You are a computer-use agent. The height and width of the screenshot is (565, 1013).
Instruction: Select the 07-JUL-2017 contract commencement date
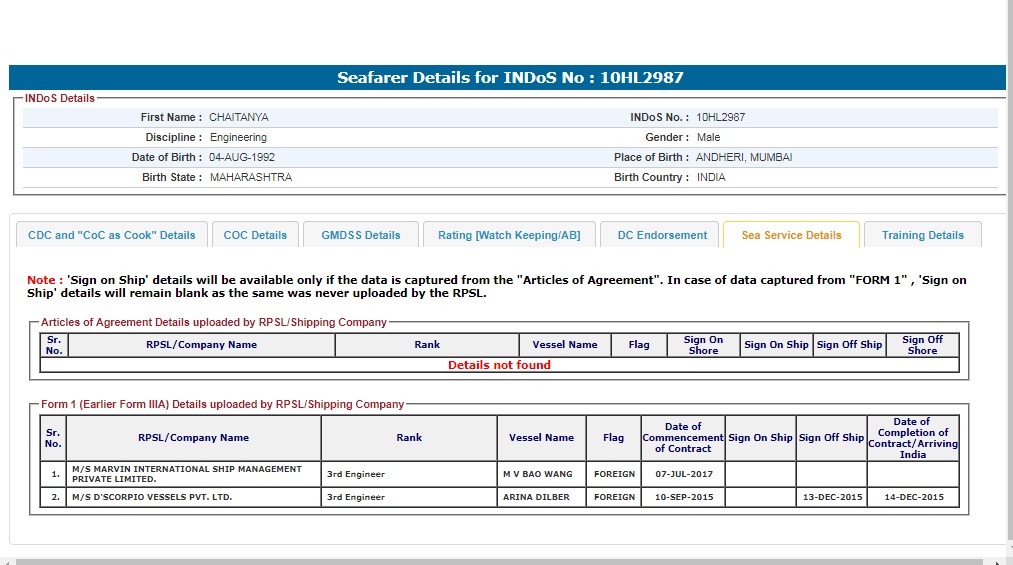684,474
